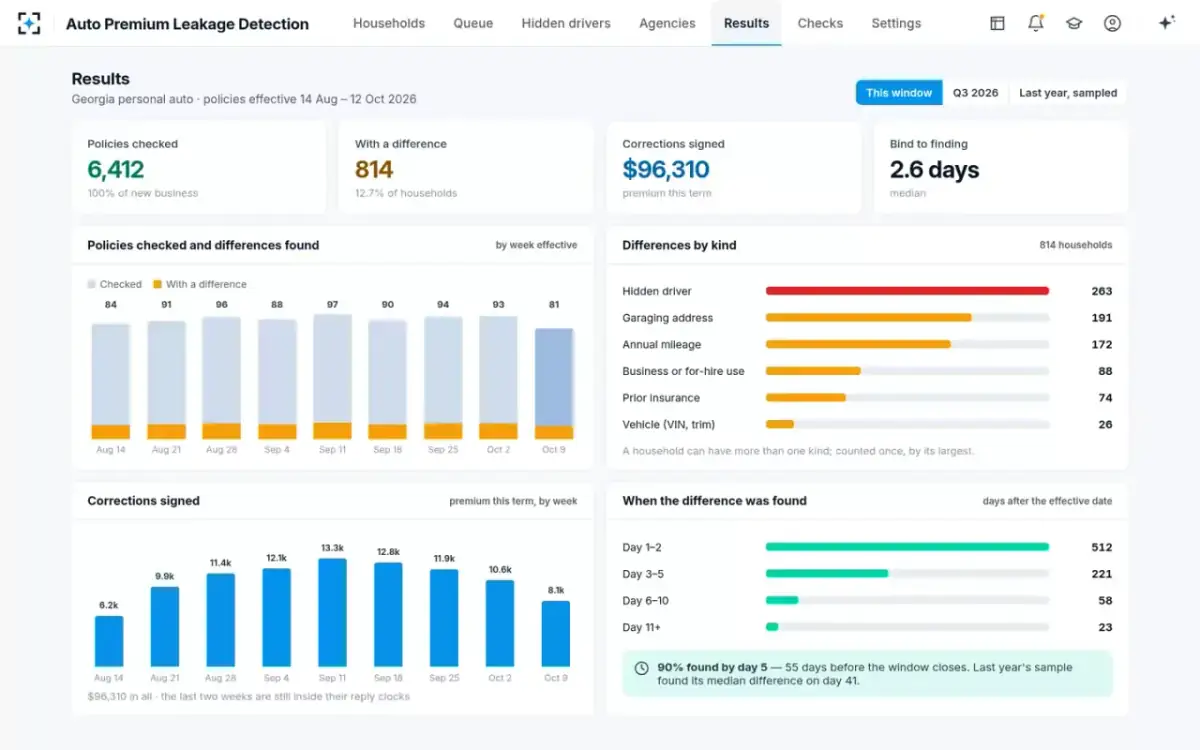Screen dimensions: 1200x750
Task: Select the Aug 14 bar in Corrections signed chart
Action: pos(109,641)
